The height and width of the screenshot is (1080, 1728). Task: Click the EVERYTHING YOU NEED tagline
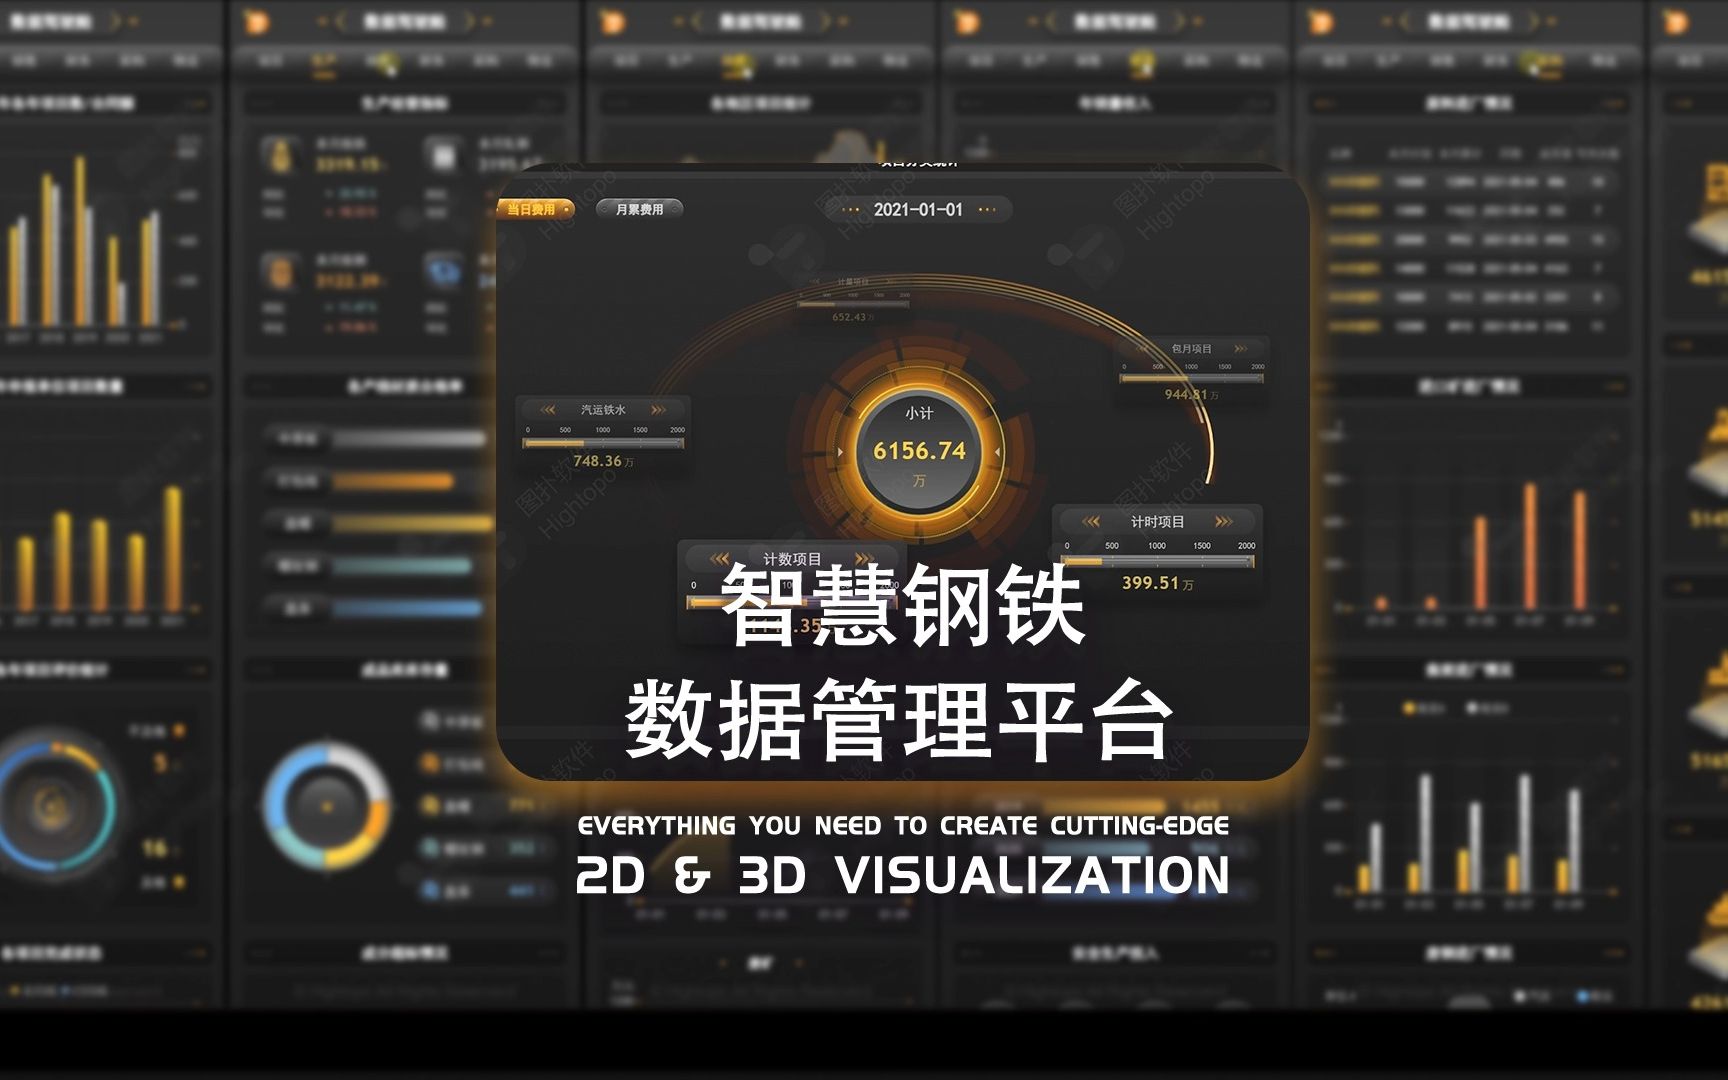click(x=903, y=826)
